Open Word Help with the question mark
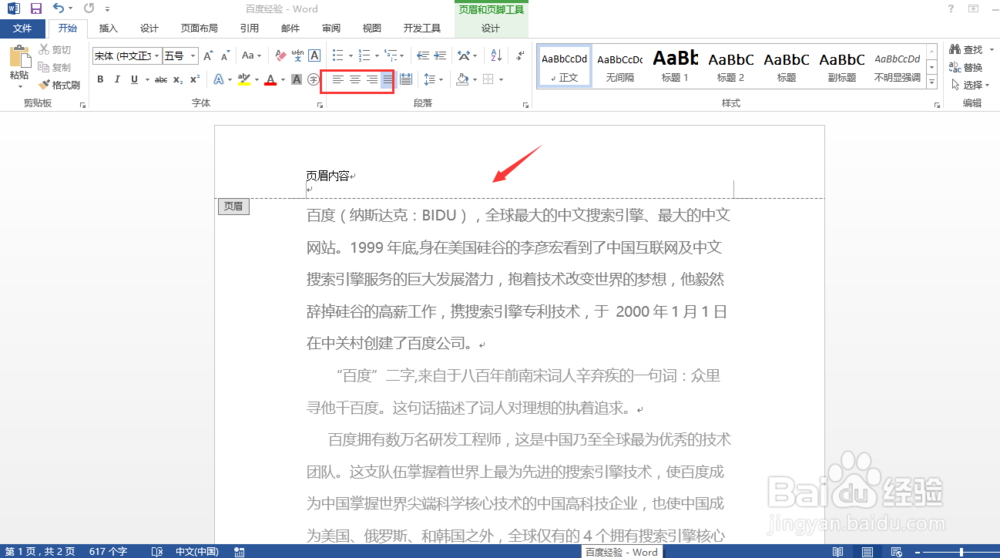 click(950, 9)
